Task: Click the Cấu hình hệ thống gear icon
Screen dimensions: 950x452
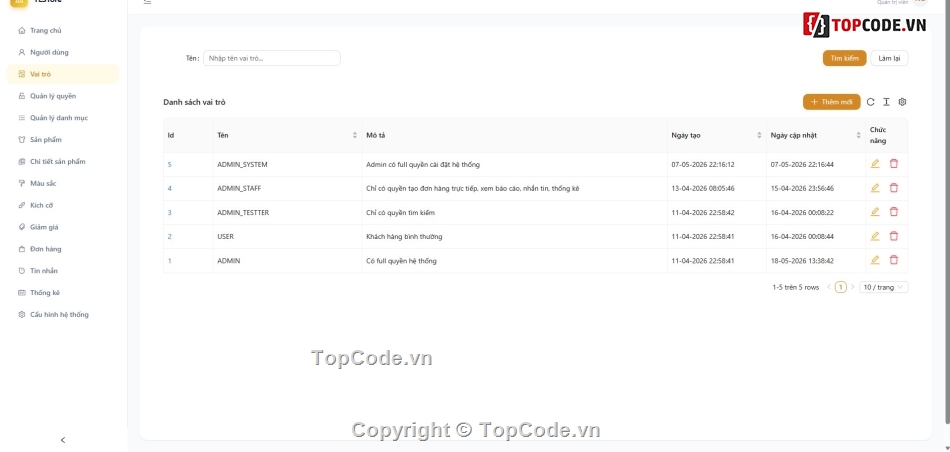Action: 22,314
